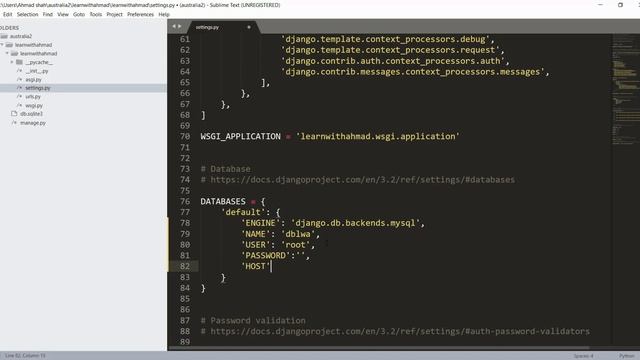Click the horizontal scrollbar under the editor
Image resolution: width=640 pixels, height=360 pixels.
point(379,348)
